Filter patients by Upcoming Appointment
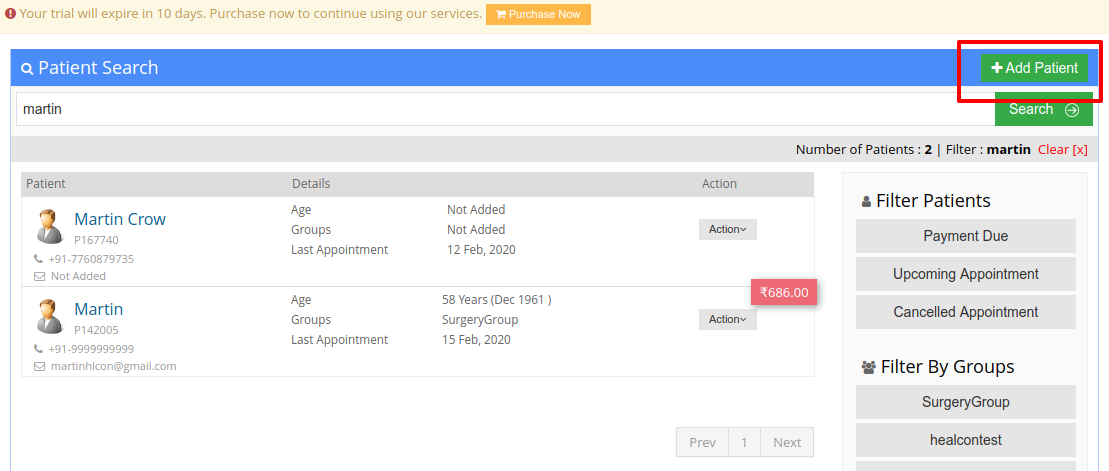The height and width of the screenshot is (471, 1109). tap(965, 274)
